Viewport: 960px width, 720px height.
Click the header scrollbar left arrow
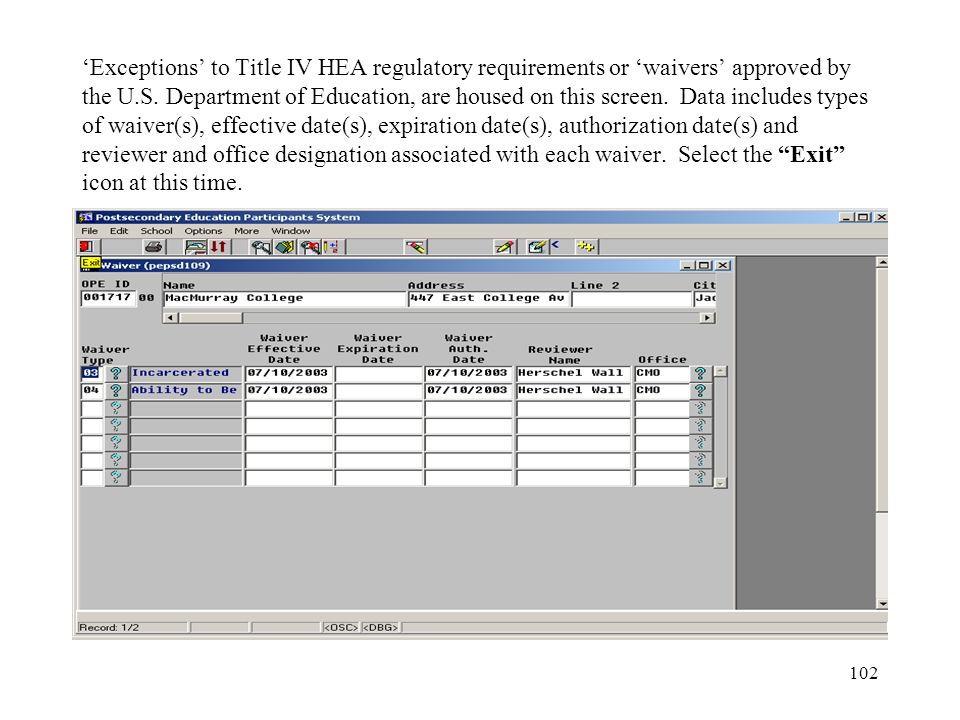tap(170, 318)
